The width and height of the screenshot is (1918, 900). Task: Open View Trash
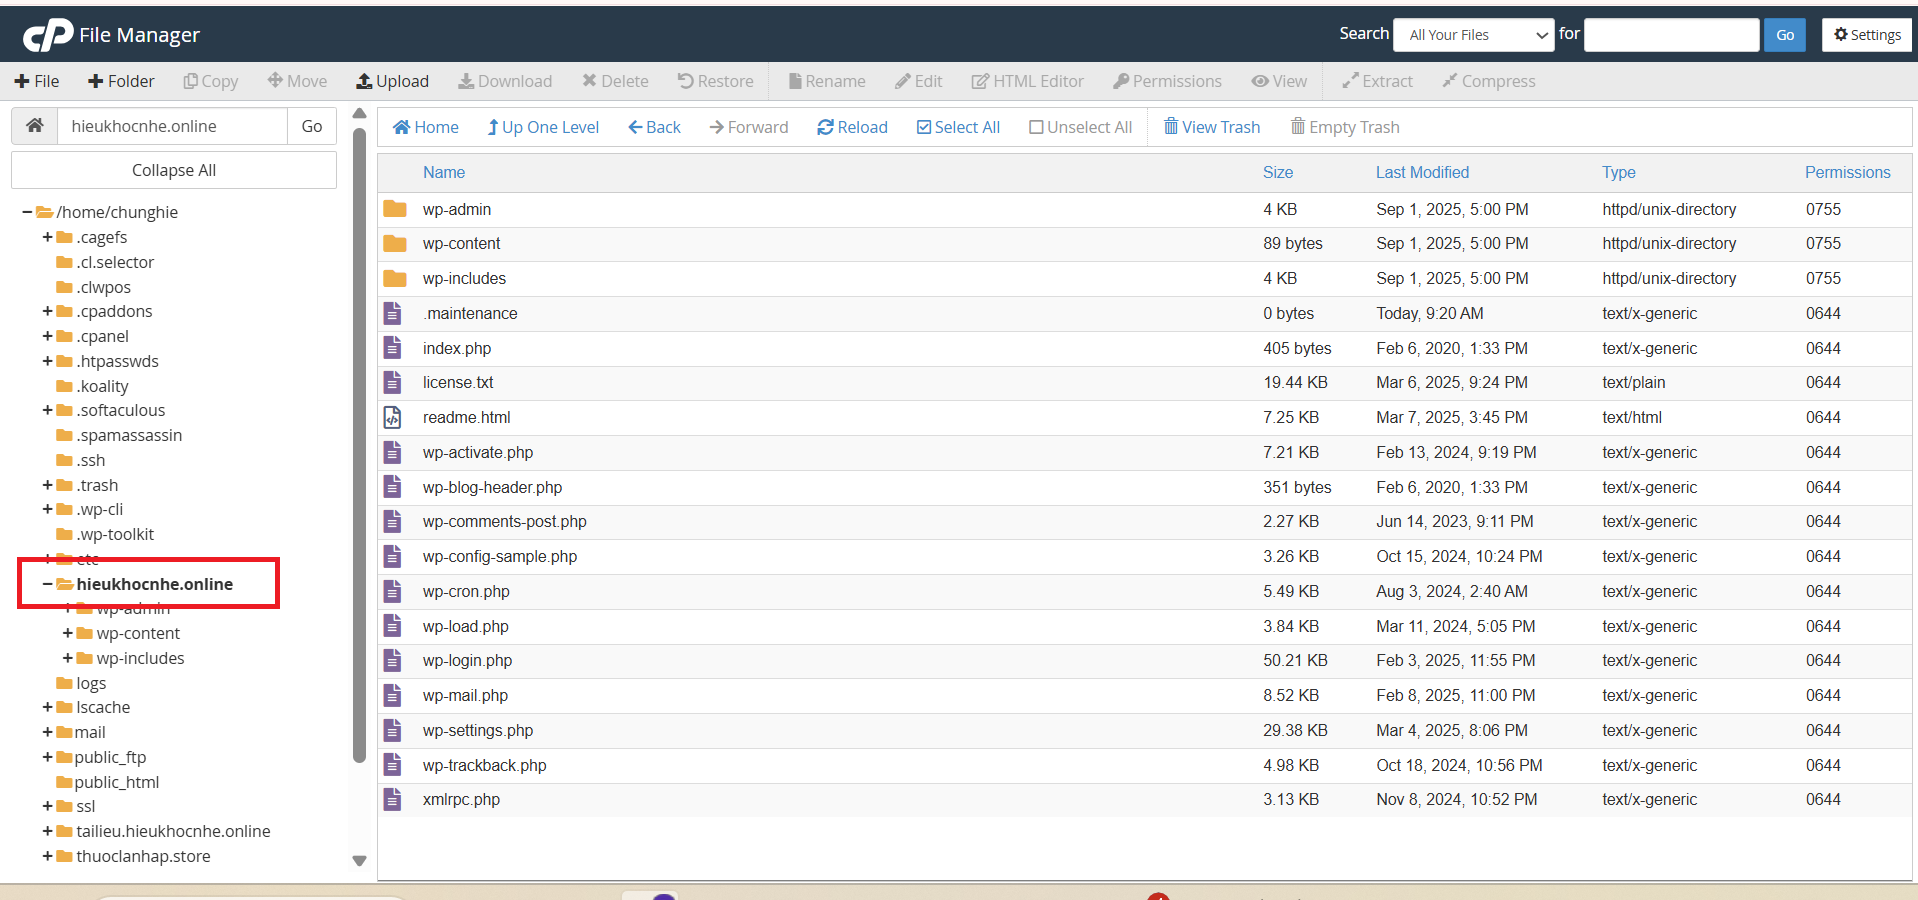(1211, 127)
